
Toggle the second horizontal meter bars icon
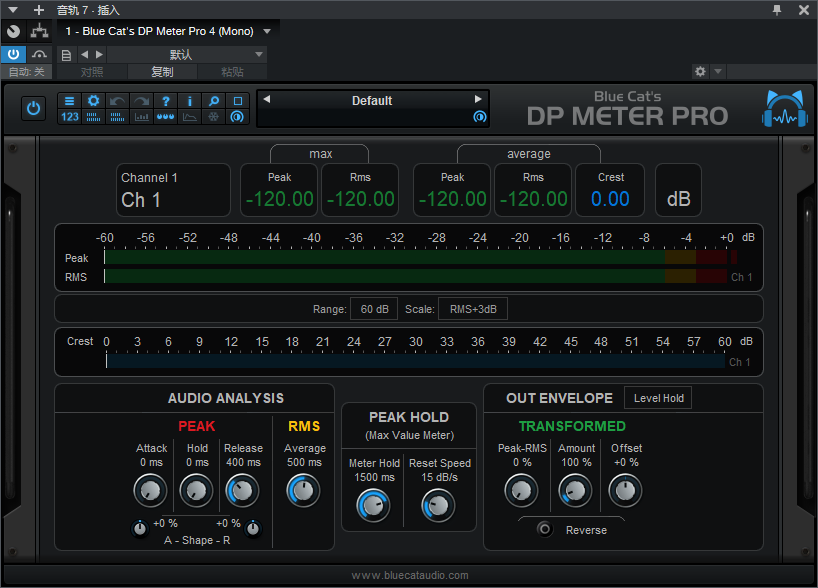(x=117, y=116)
